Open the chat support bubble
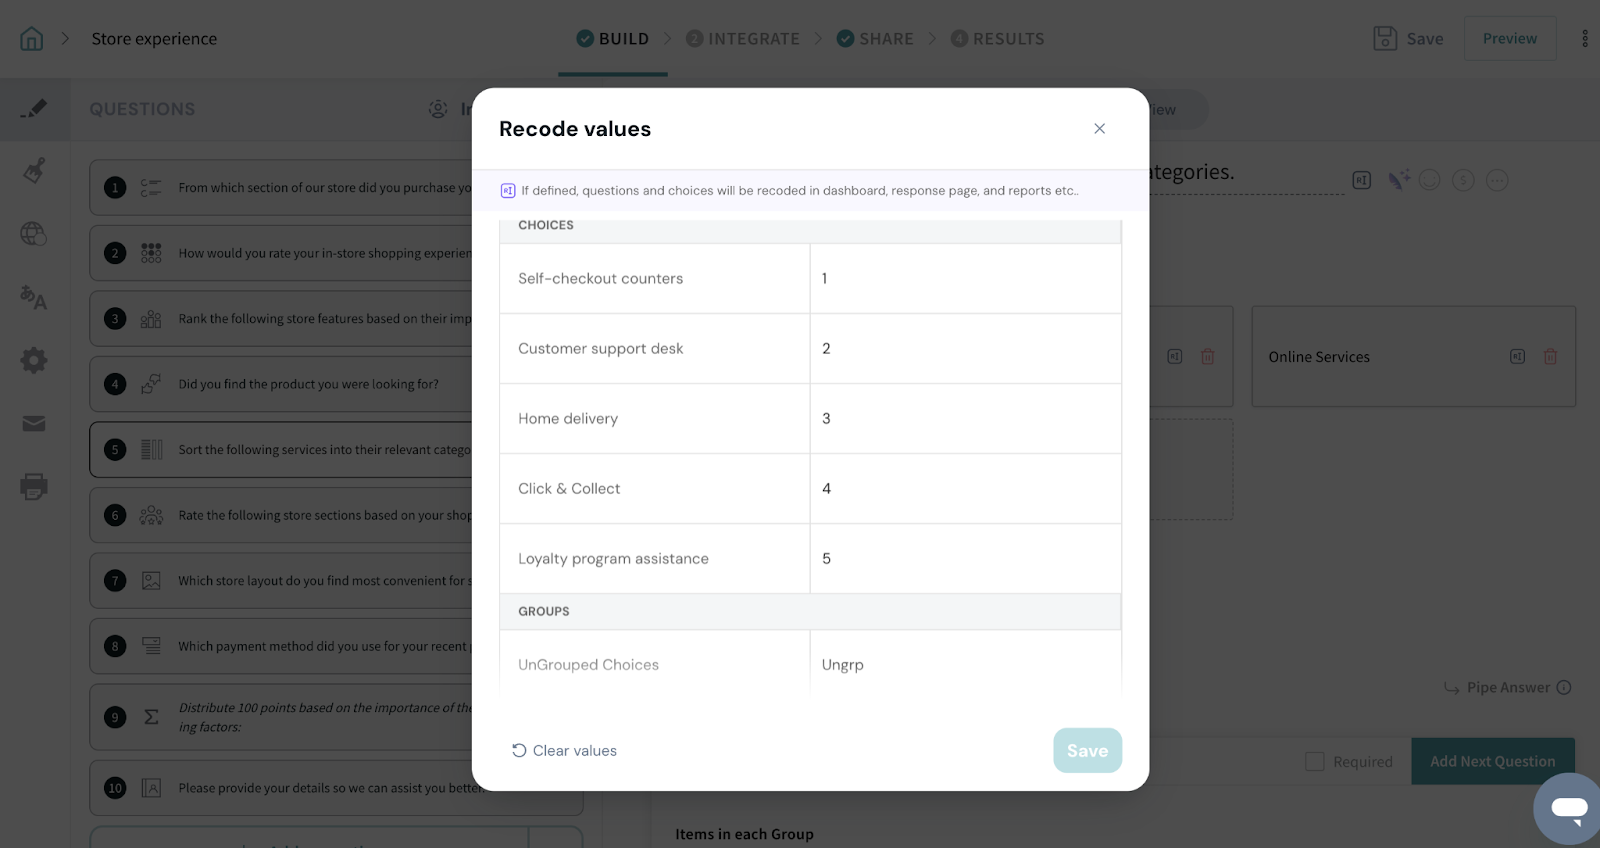 pyautogui.click(x=1568, y=808)
